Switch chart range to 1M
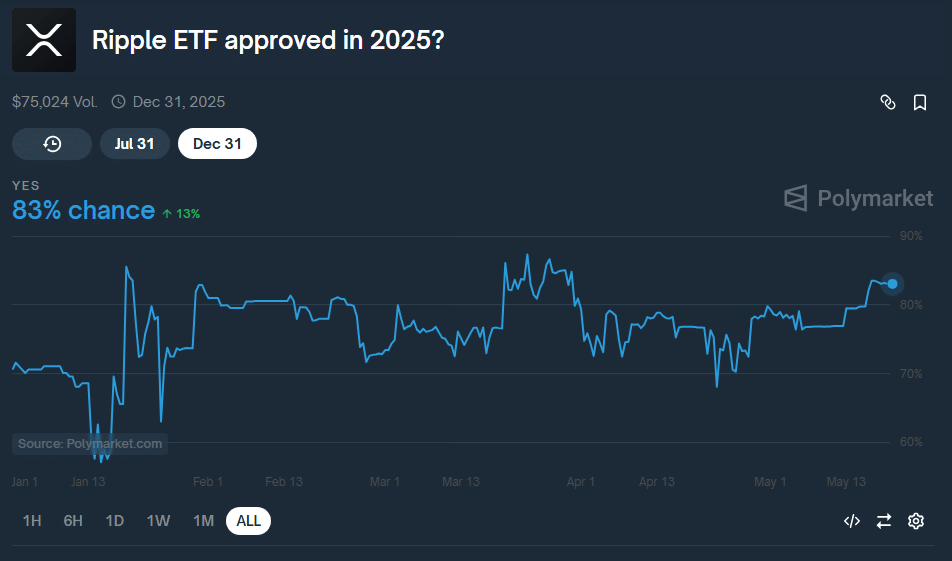 tap(203, 521)
